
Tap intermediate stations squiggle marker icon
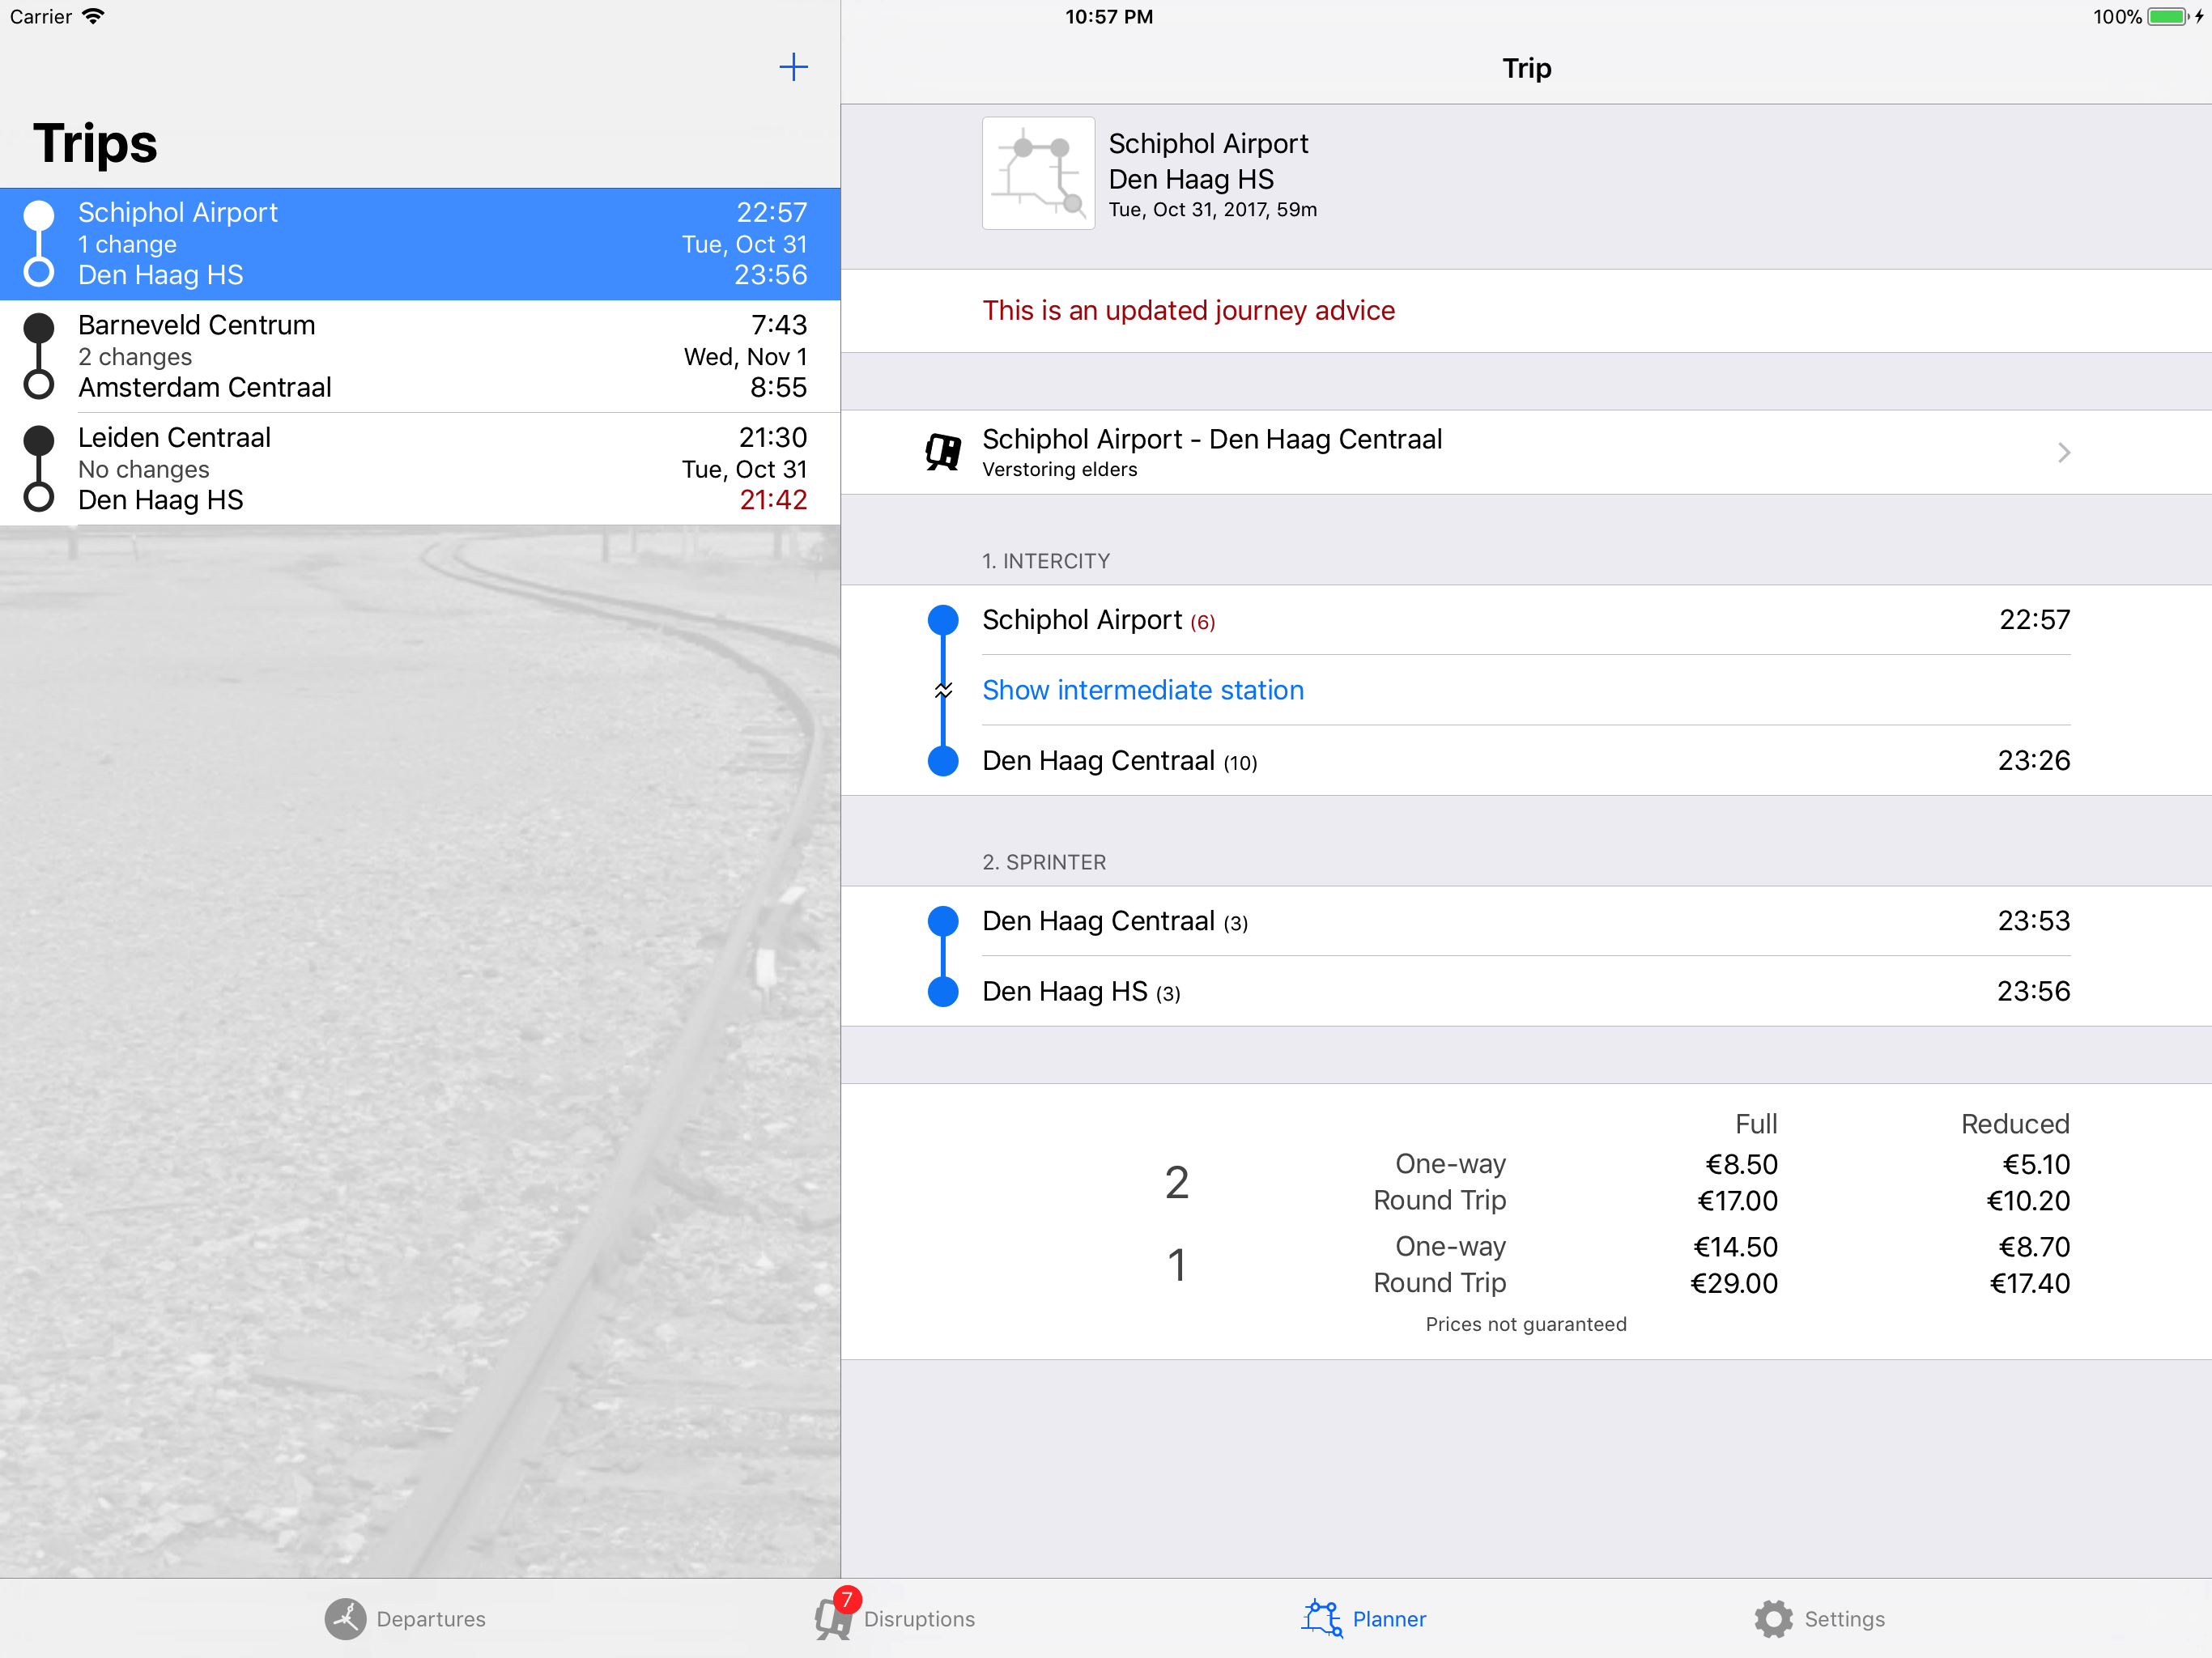pos(943,690)
